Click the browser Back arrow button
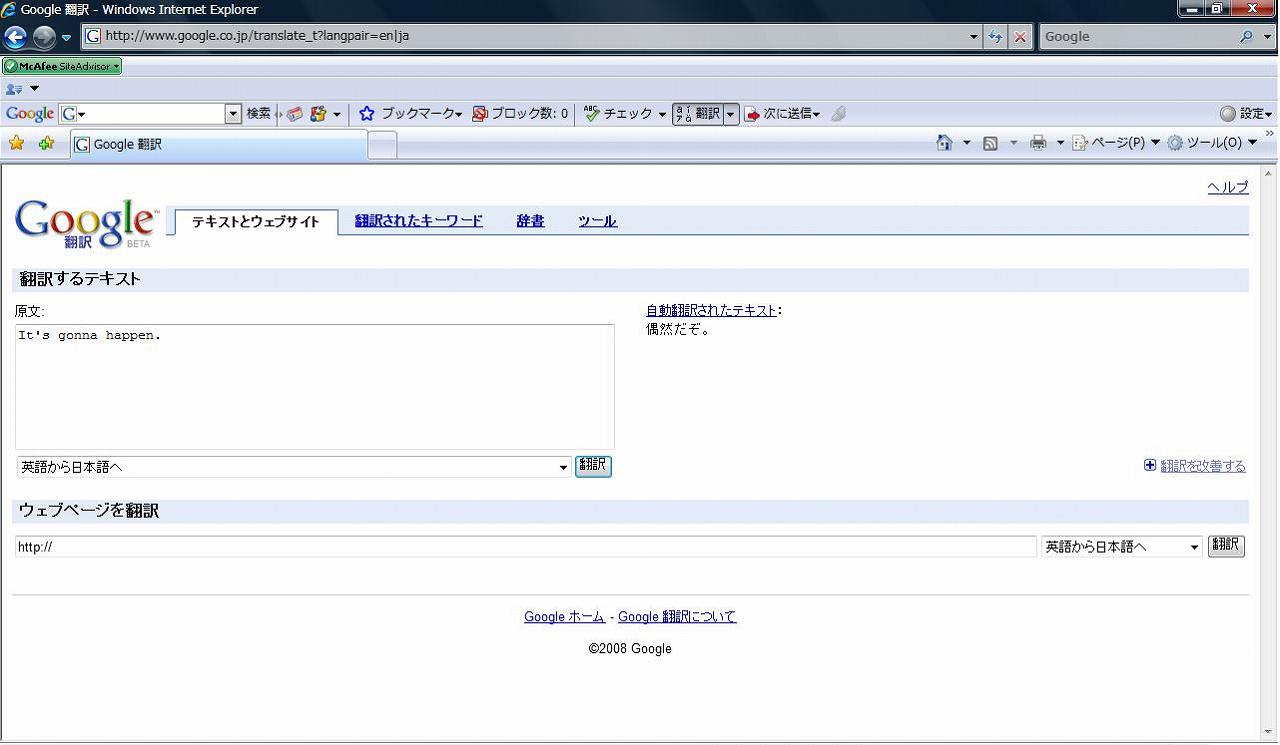 (x=15, y=37)
